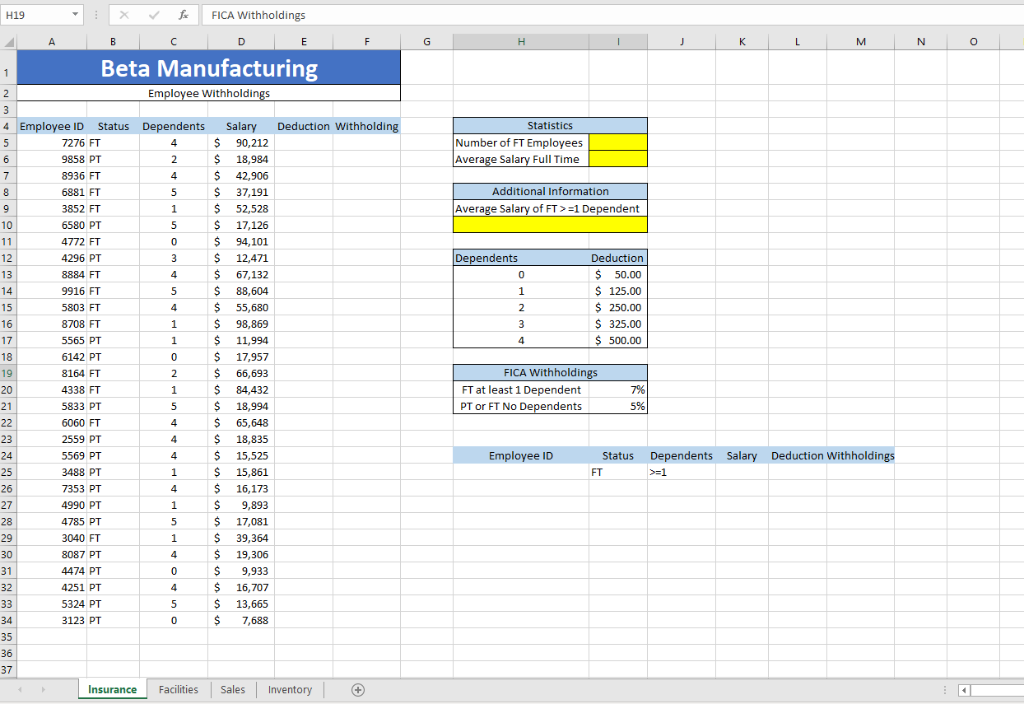Select all cells with the corner triangle
Screen dimensions: 1024x704
click(8, 41)
